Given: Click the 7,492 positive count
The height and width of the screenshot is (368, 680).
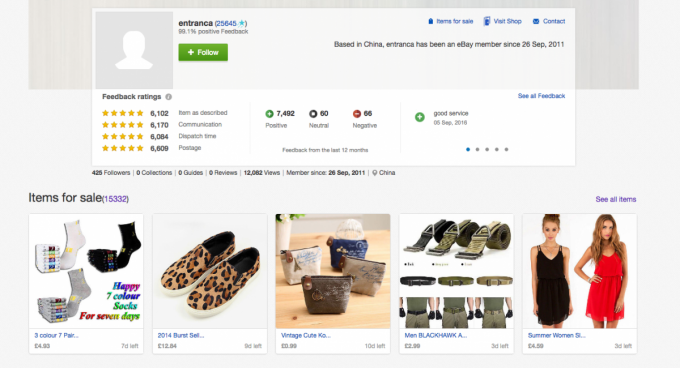Looking at the screenshot, I should pyautogui.click(x=285, y=114).
